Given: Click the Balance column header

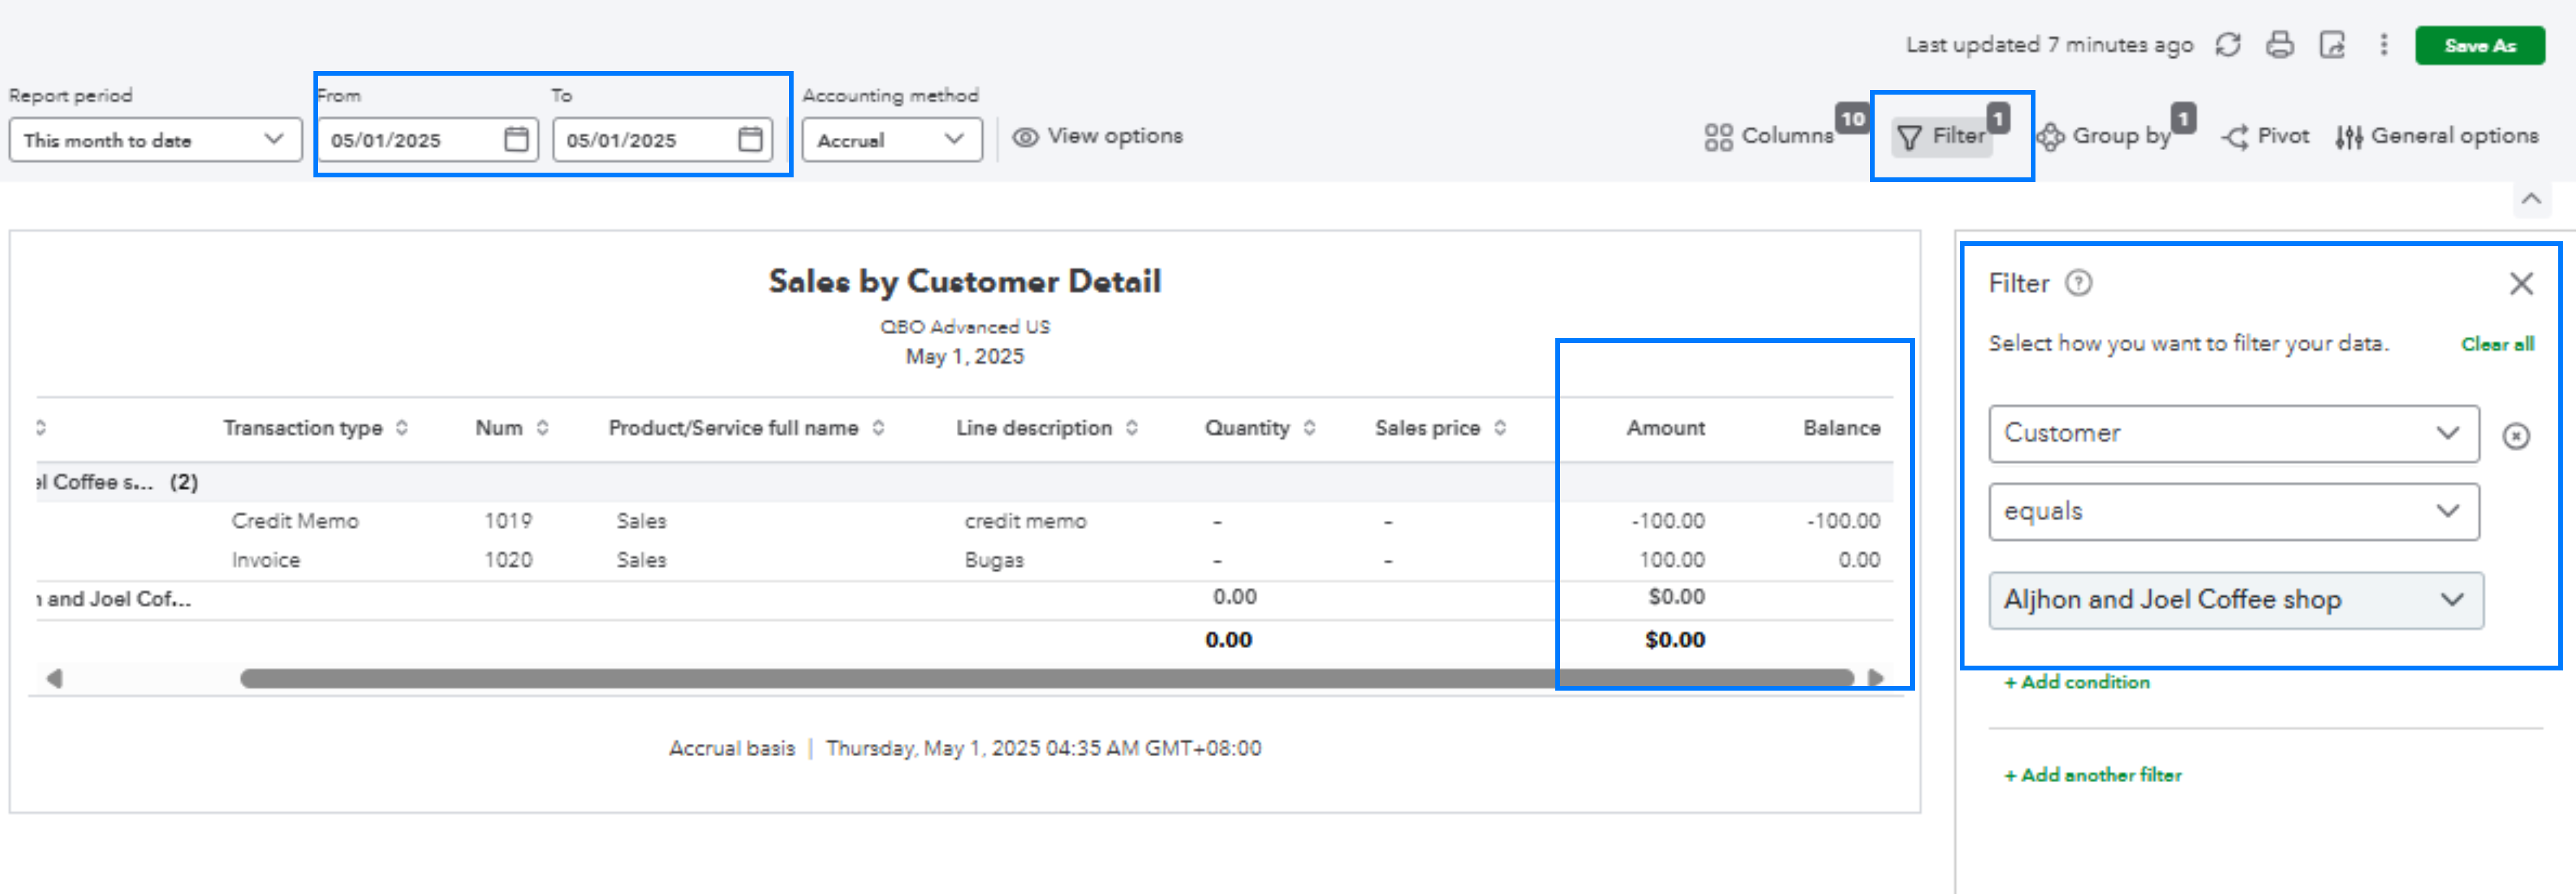Looking at the screenshot, I should [1841, 428].
